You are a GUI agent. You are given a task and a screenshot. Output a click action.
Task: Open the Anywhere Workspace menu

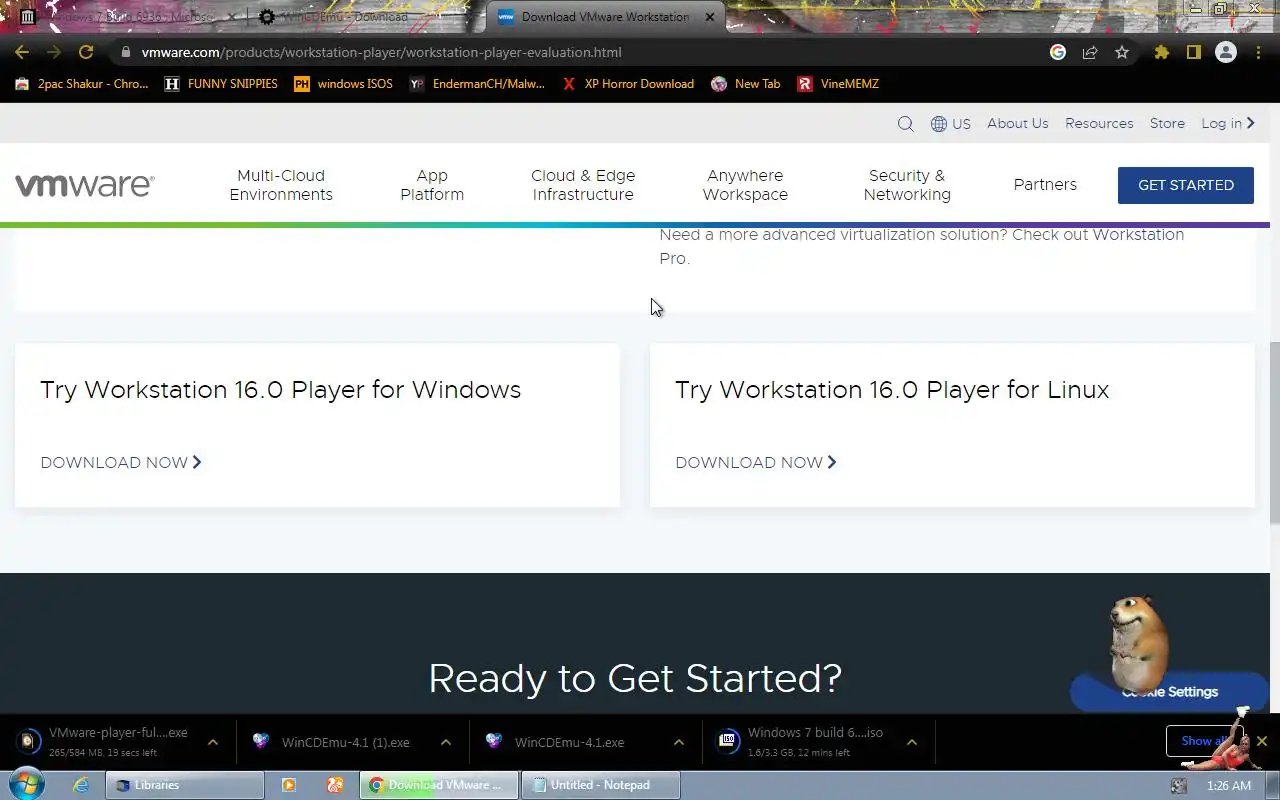(x=745, y=185)
